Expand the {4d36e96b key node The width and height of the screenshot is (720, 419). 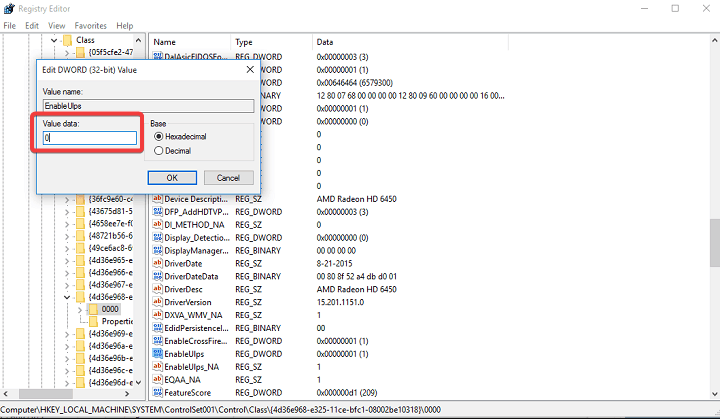point(67,359)
